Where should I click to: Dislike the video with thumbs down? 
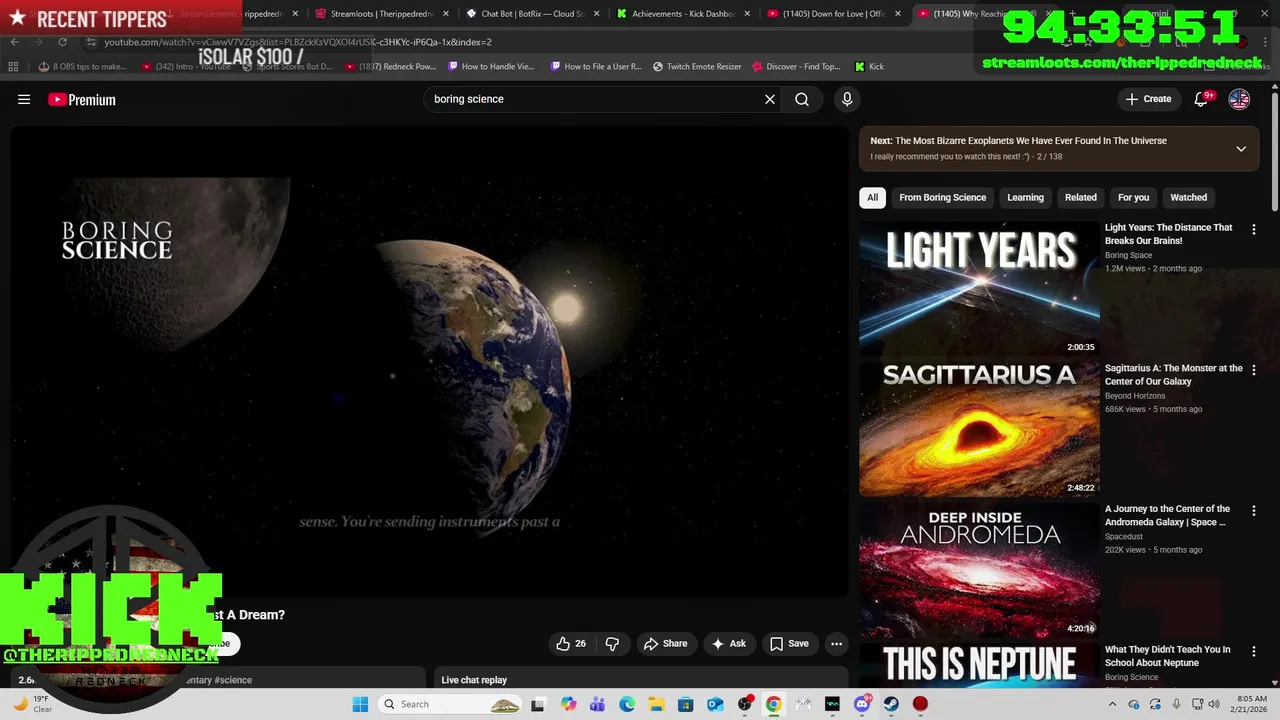coord(612,644)
